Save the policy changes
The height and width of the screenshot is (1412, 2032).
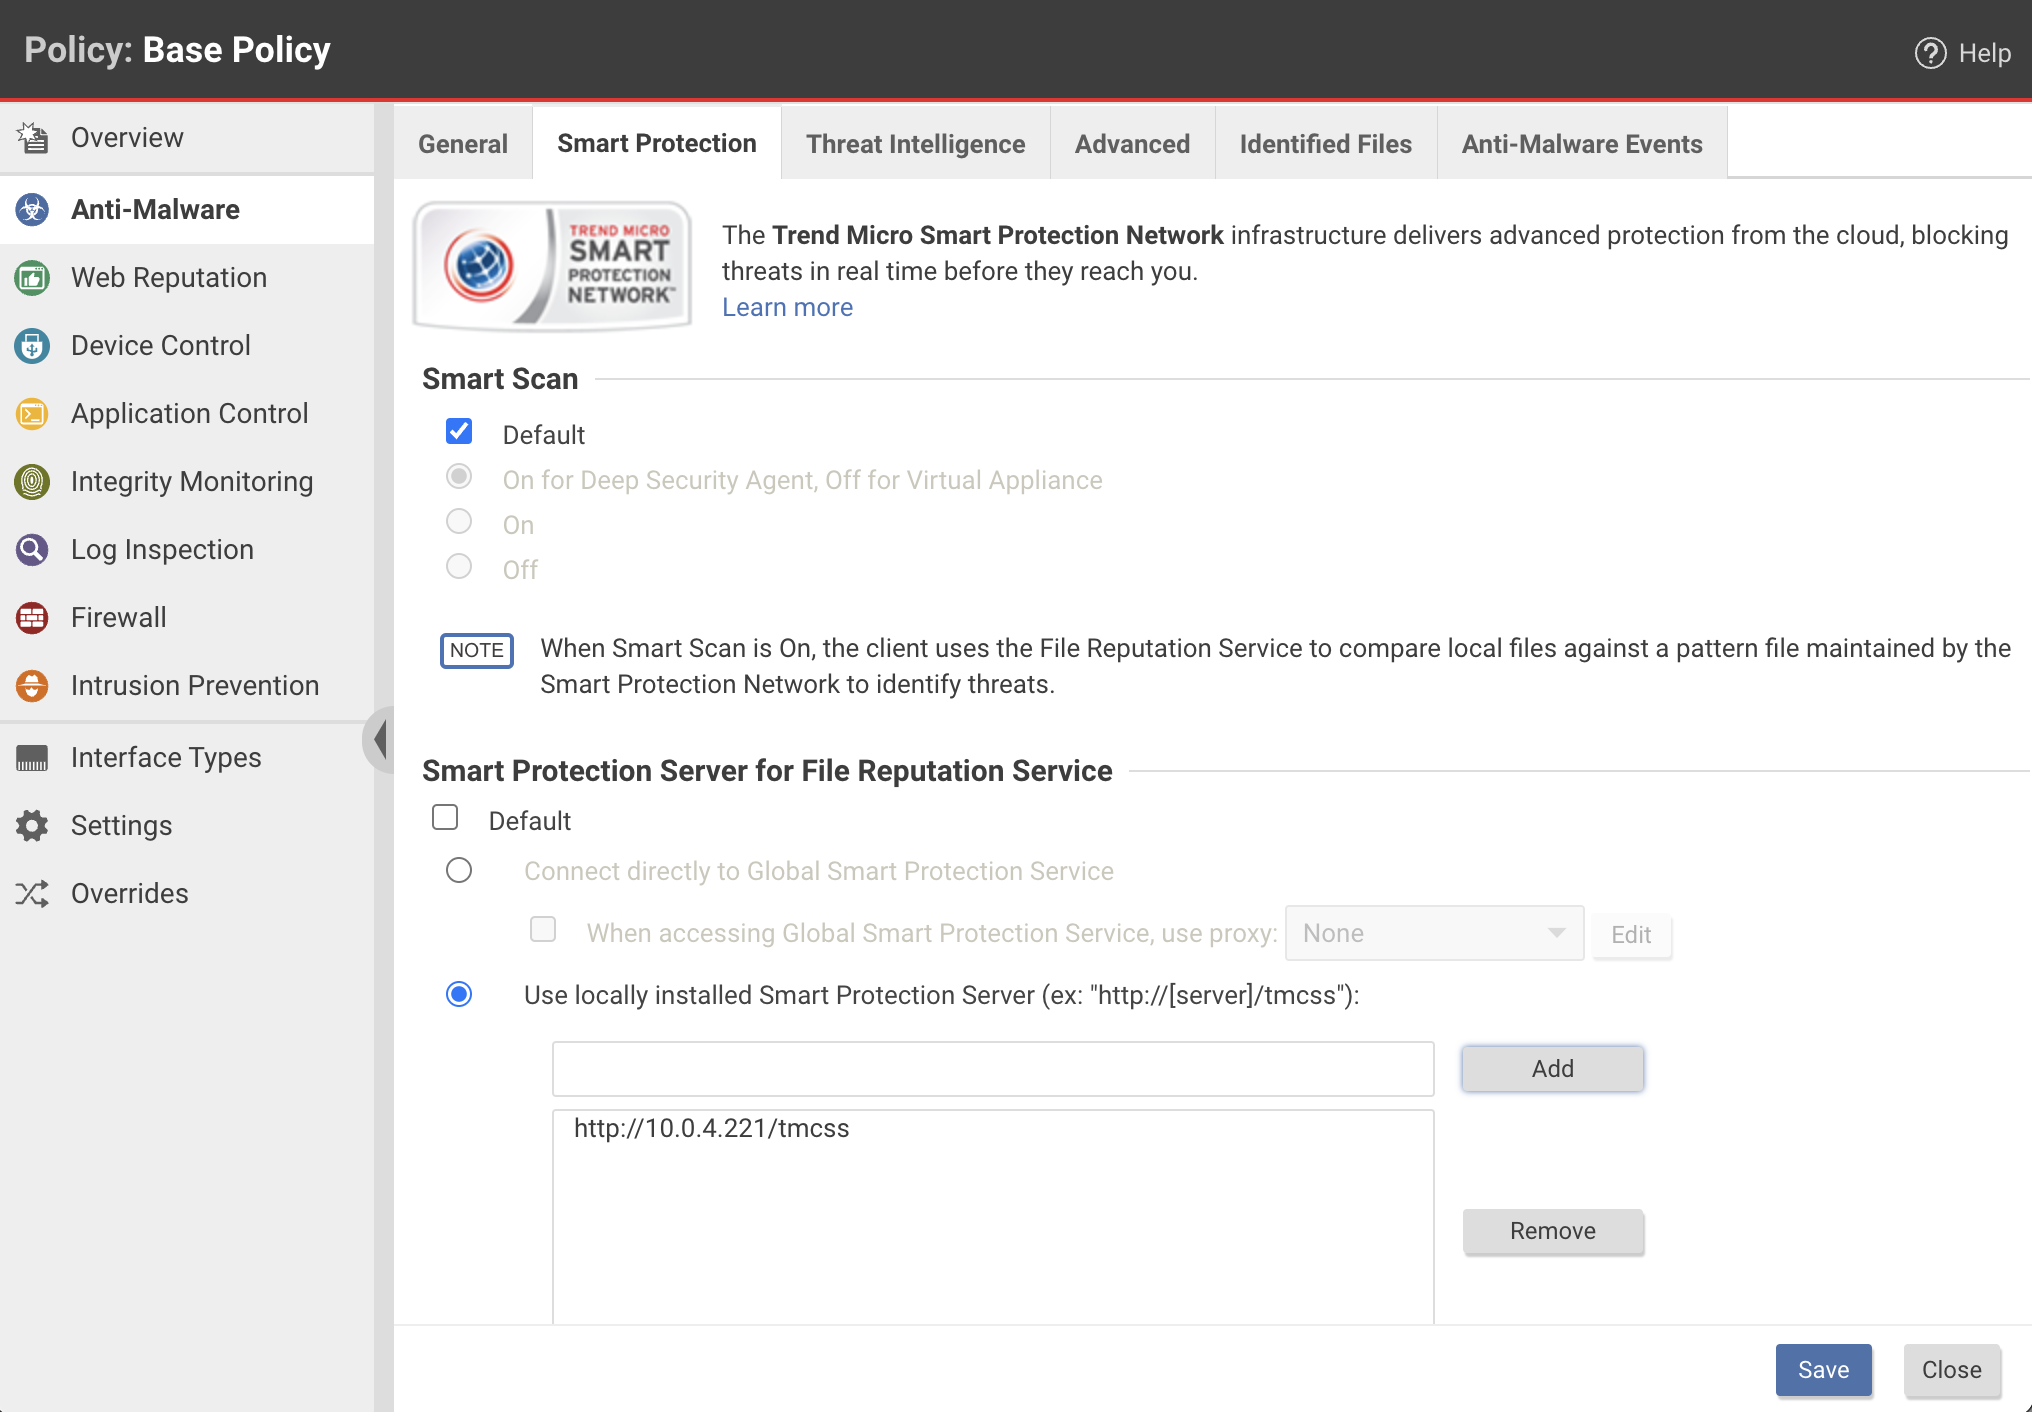pyautogui.click(x=1824, y=1370)
